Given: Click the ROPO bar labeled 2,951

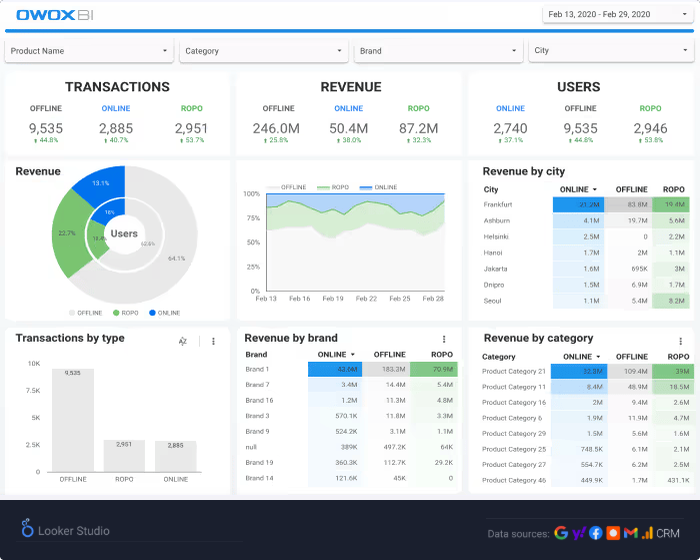Looking at the screenshot, I should pyautogui.click(x=124, y=456).
